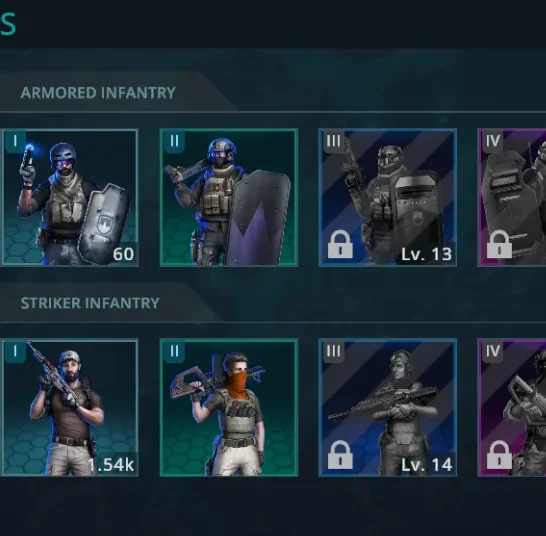The height and width of the screenshot is (536, 546).
Task: Select the tier II Striker Infantry unit
Action: tap(229, 407)
